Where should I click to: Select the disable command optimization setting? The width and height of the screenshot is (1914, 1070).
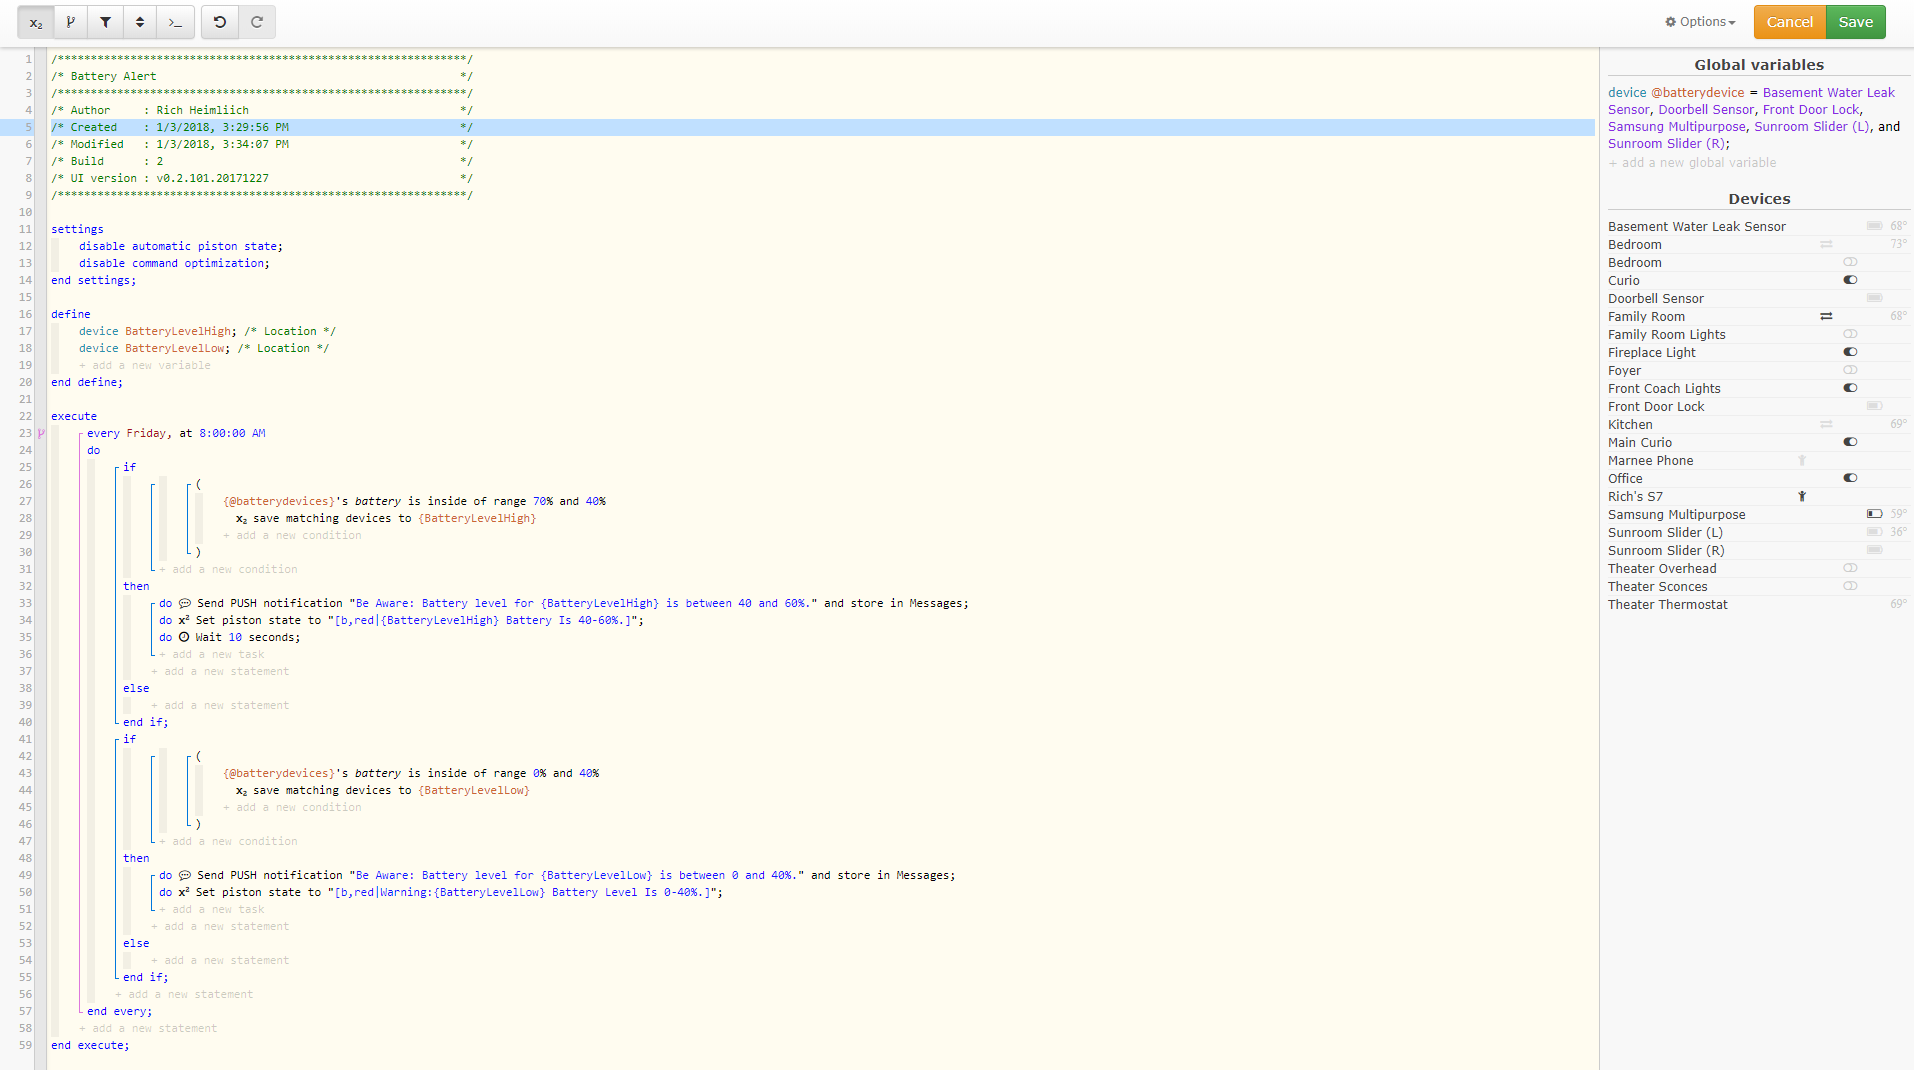174,264
